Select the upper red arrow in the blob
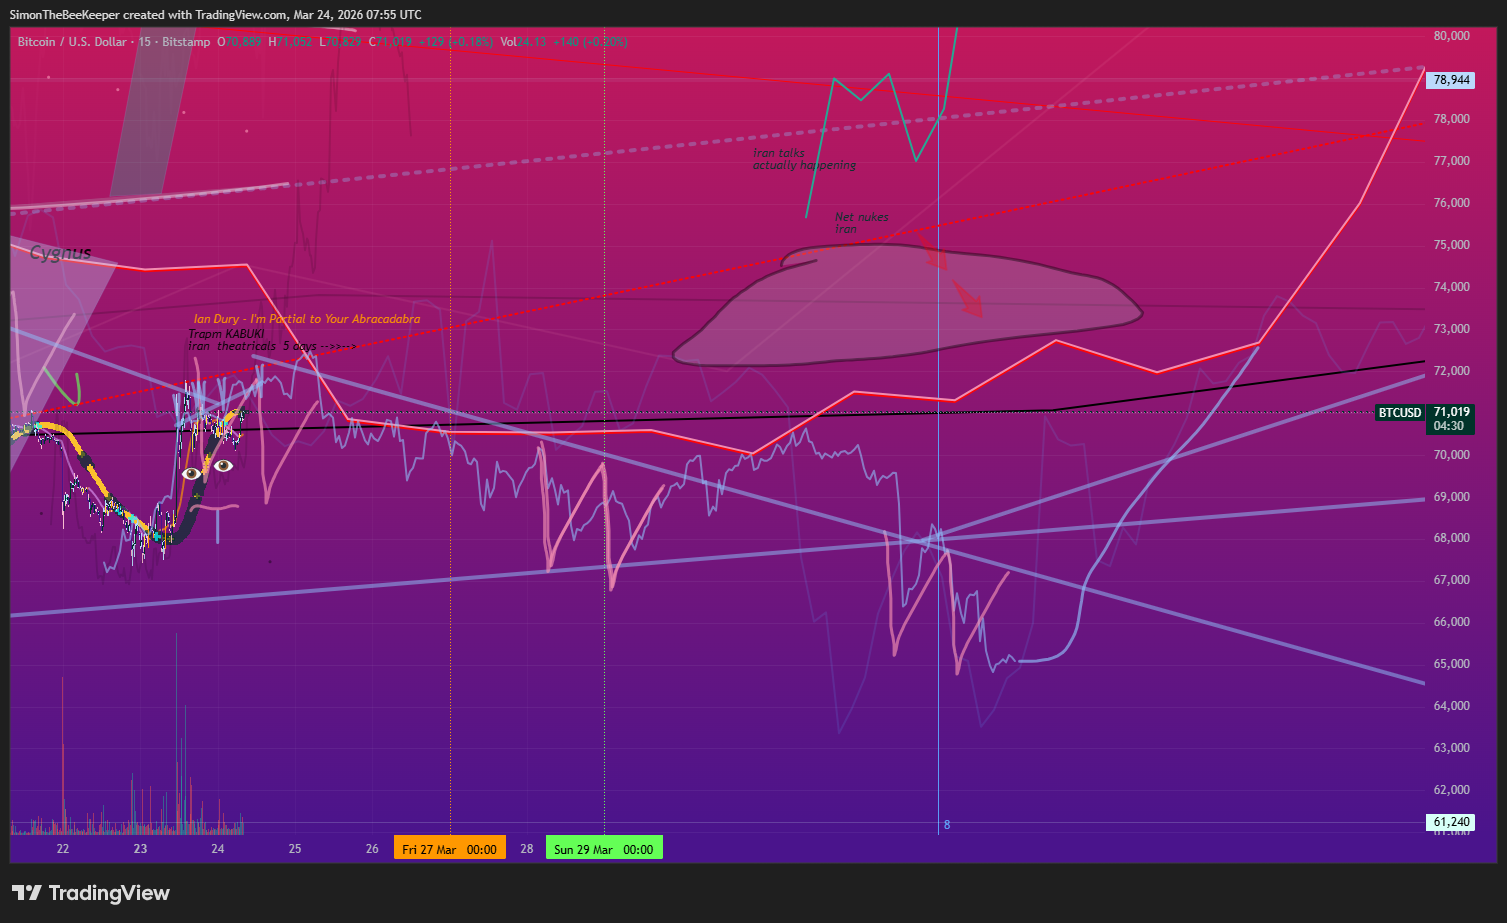 point(934,252)
